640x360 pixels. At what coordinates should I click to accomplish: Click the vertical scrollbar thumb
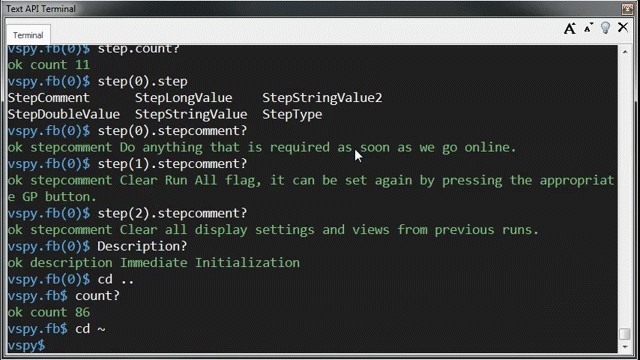click(x=625, y=333)
